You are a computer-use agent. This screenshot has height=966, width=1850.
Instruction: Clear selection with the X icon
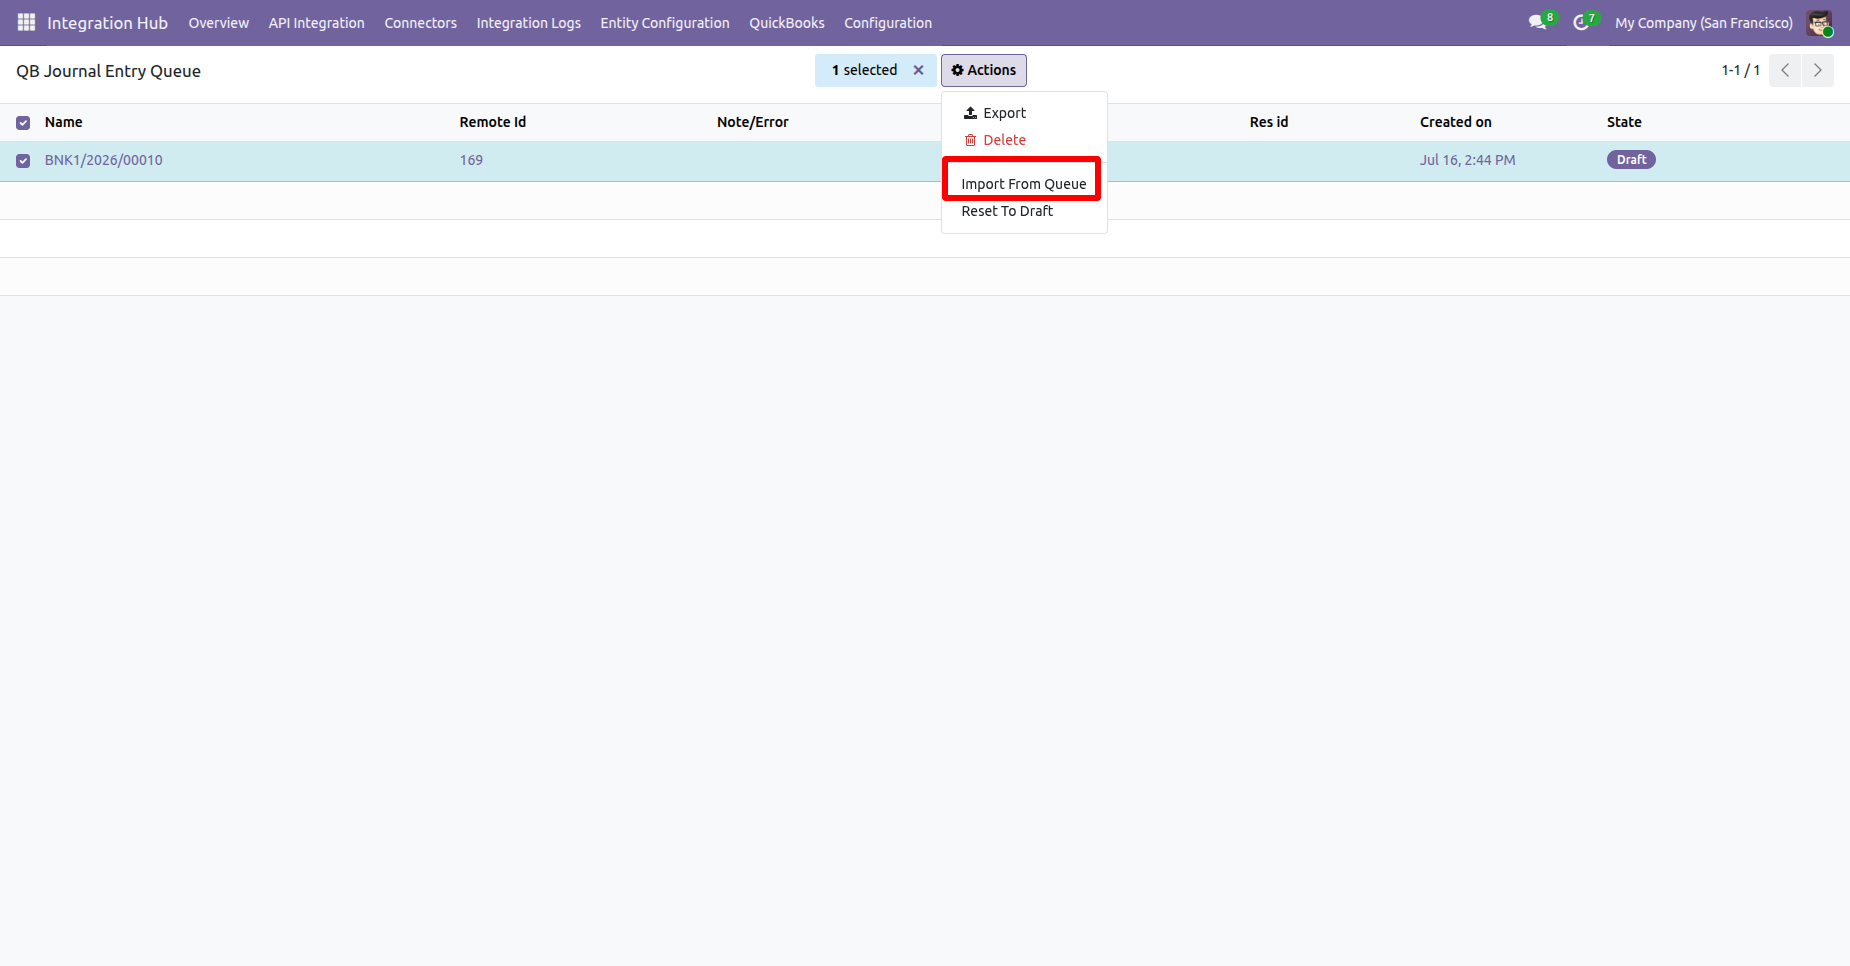918,70
